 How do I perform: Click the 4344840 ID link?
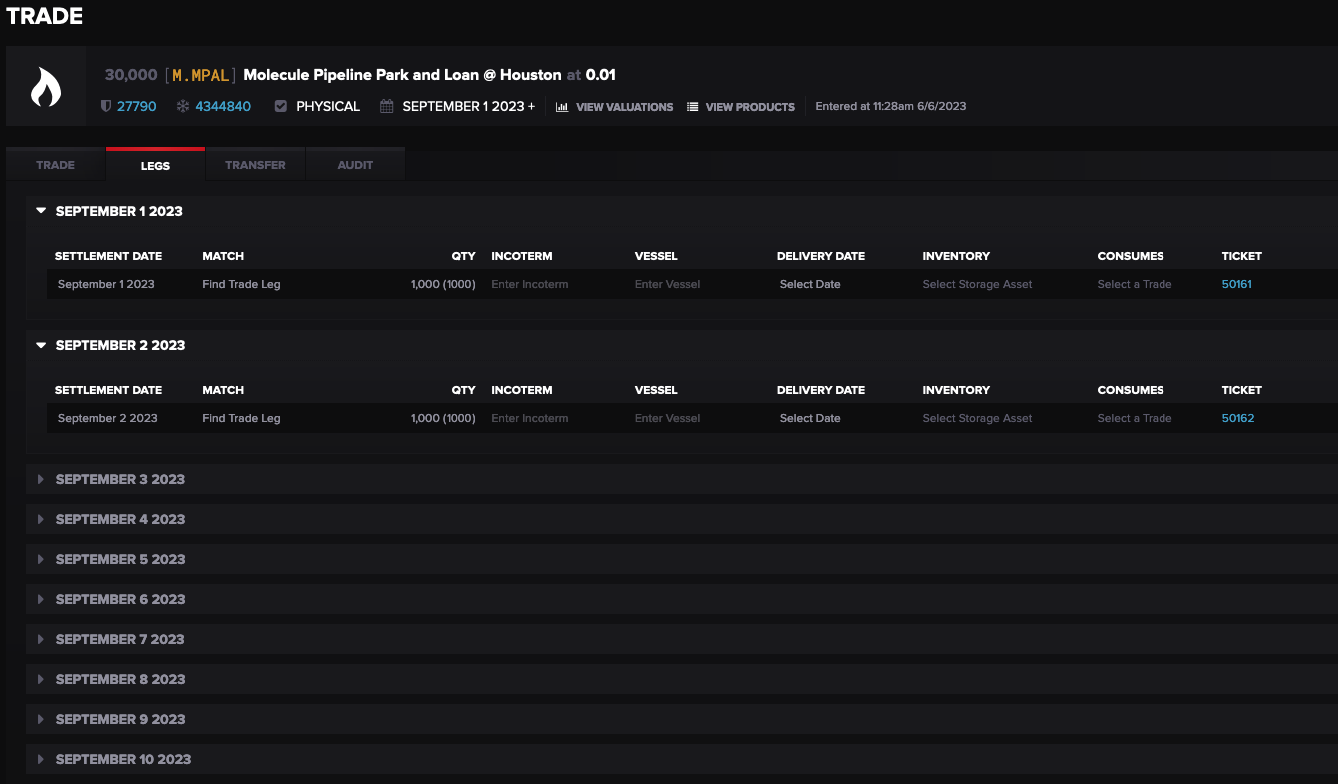223,106
